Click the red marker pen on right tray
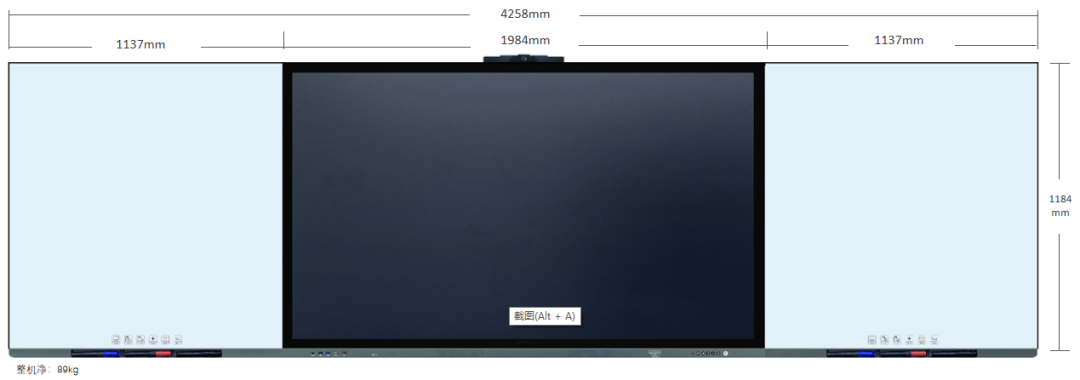This screenshot has width=1080, height=380. pyautogui.click(x=904, y=354)
